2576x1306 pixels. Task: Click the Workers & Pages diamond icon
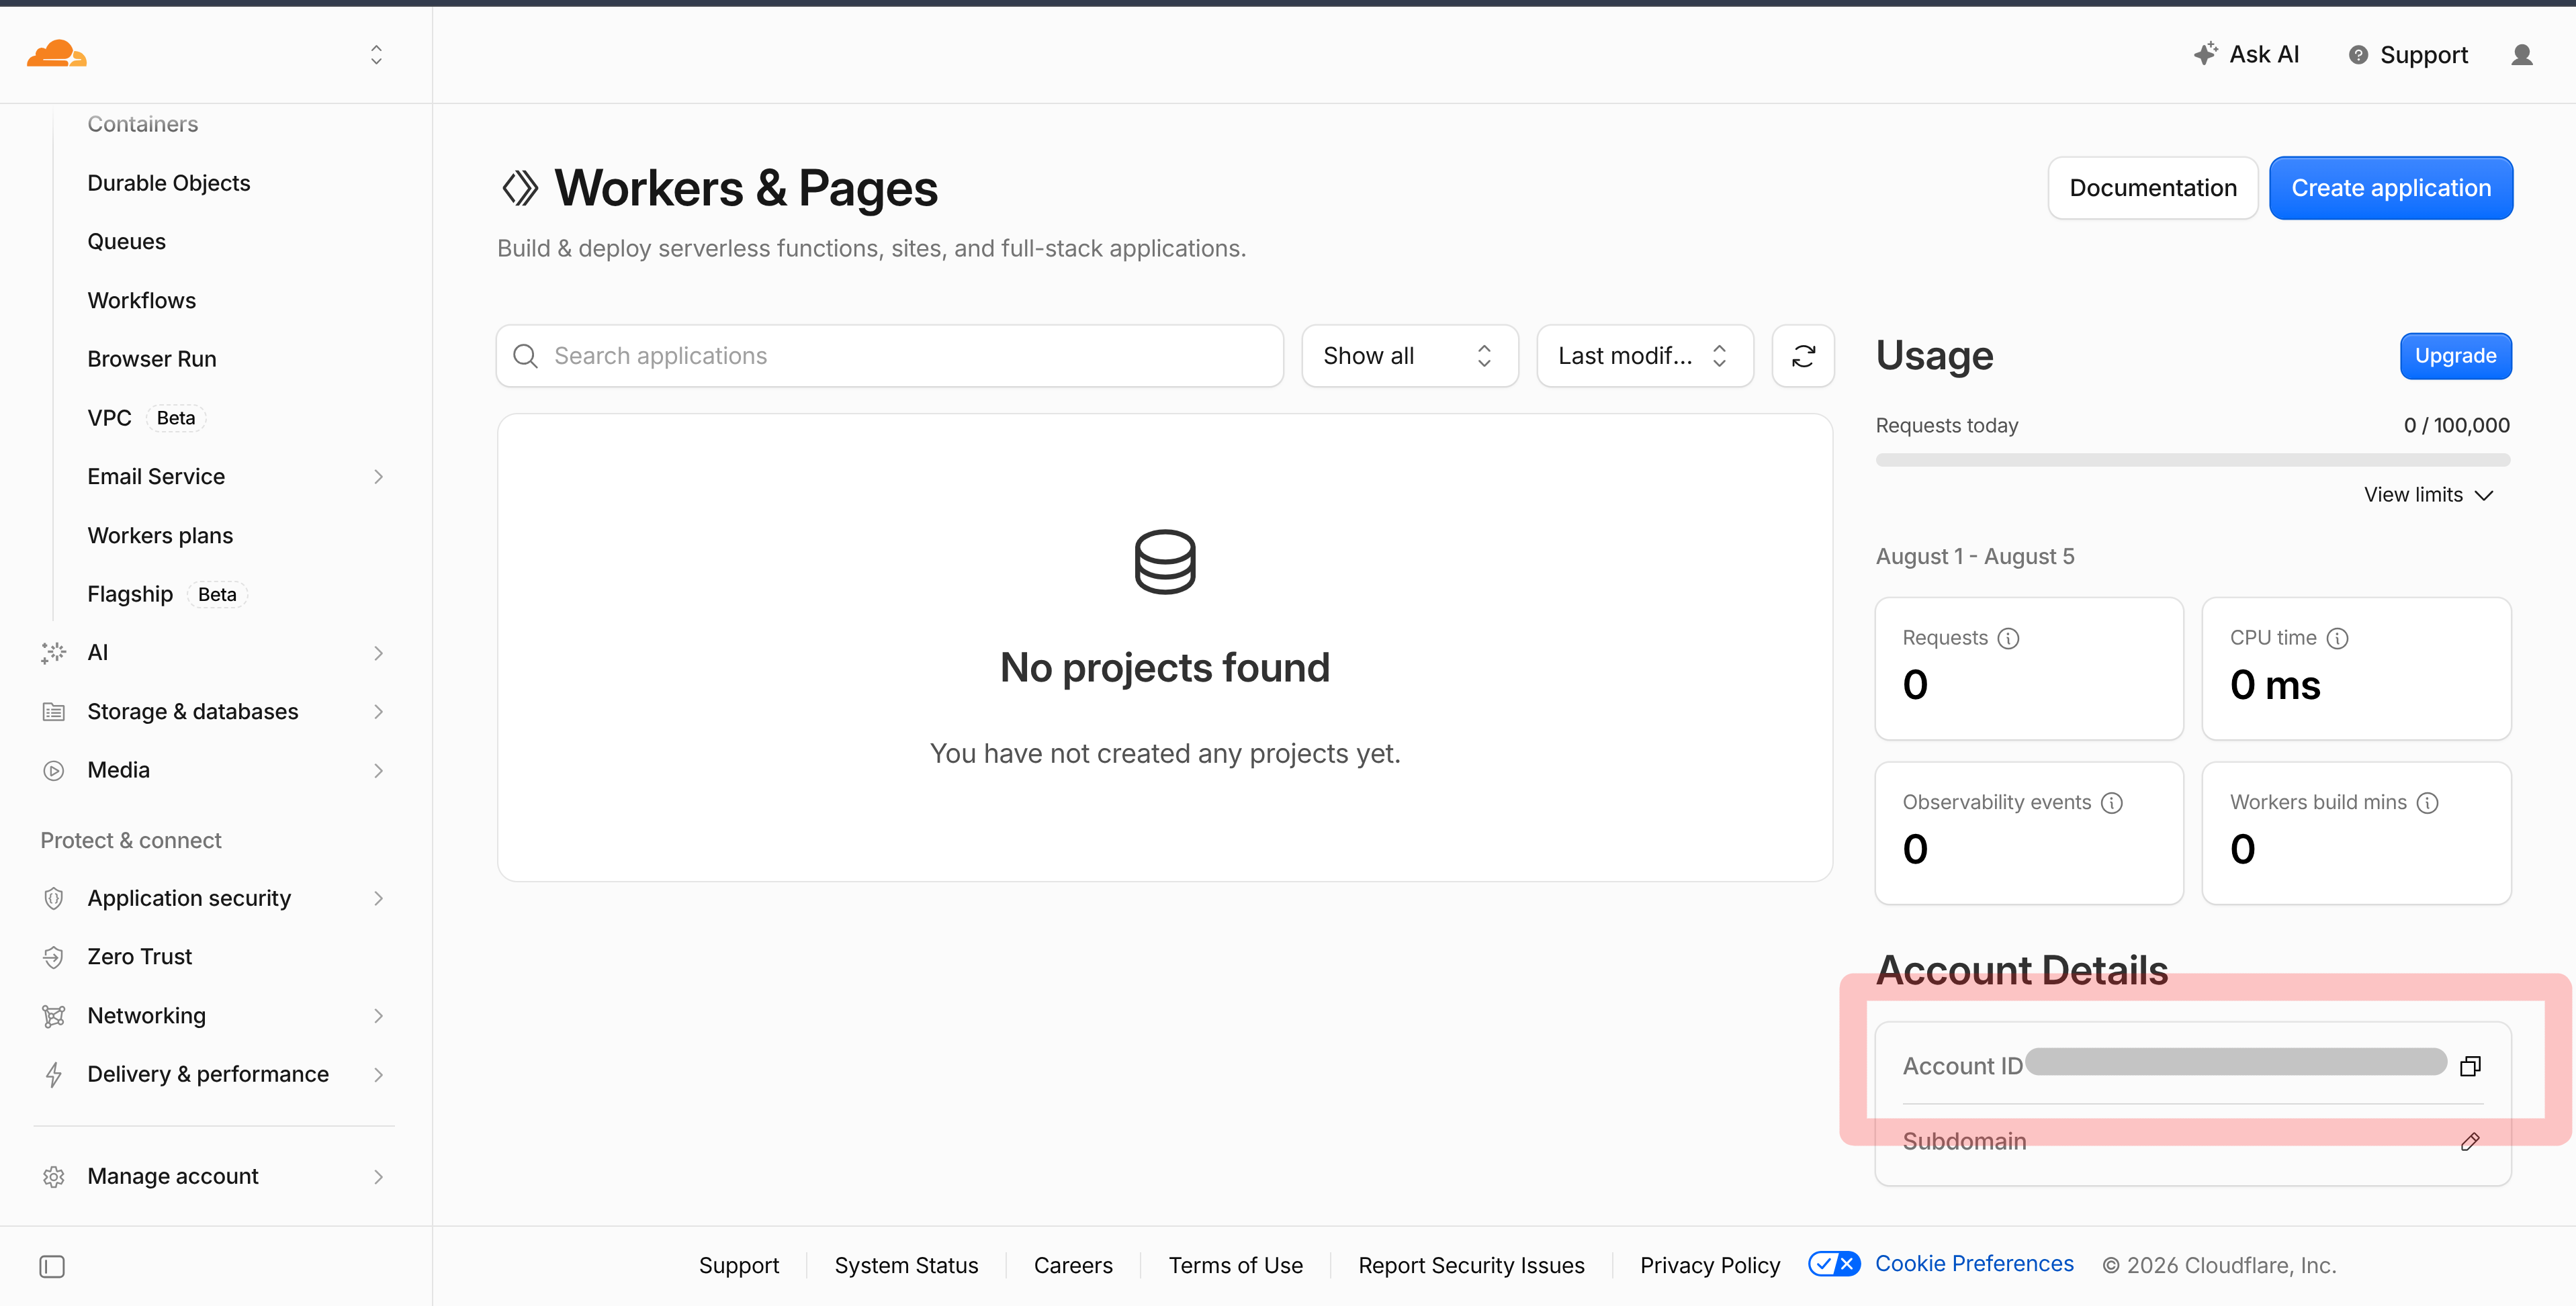pyautogui.click(x=520, y=188)
